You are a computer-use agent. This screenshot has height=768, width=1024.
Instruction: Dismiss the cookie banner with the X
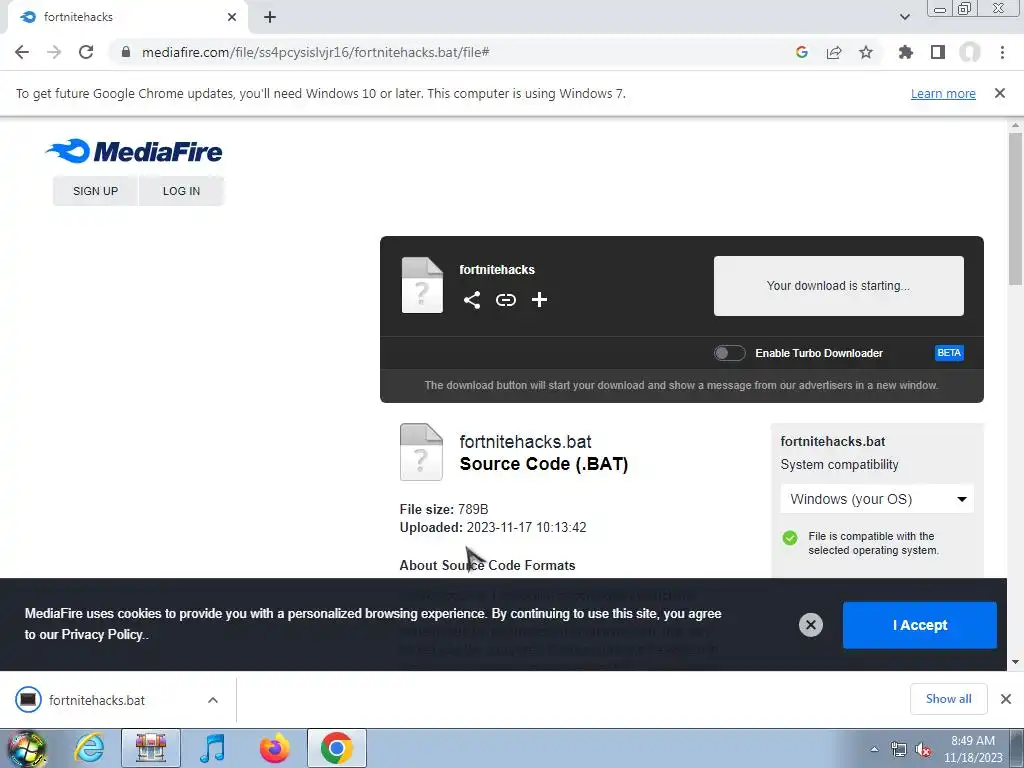click(810, 625)
